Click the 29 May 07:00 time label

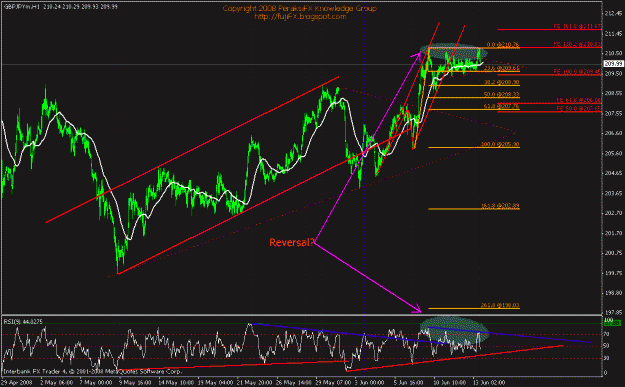pos(333,382)
